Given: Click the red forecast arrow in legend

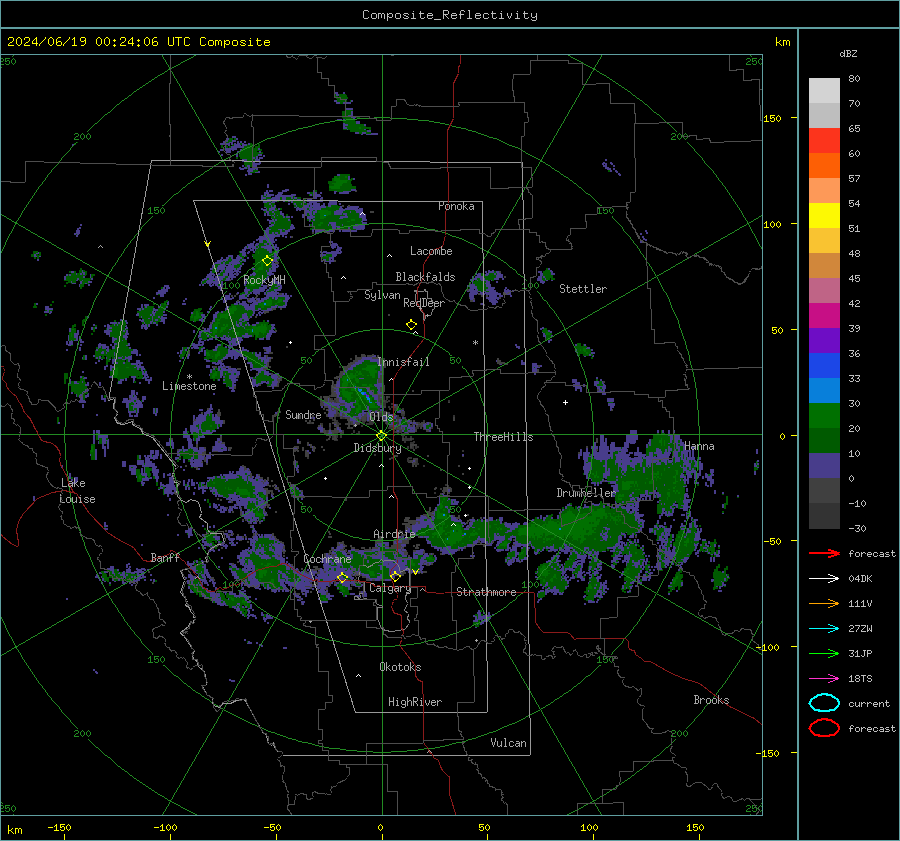Looking at the screenshot, I should (824, 553).
